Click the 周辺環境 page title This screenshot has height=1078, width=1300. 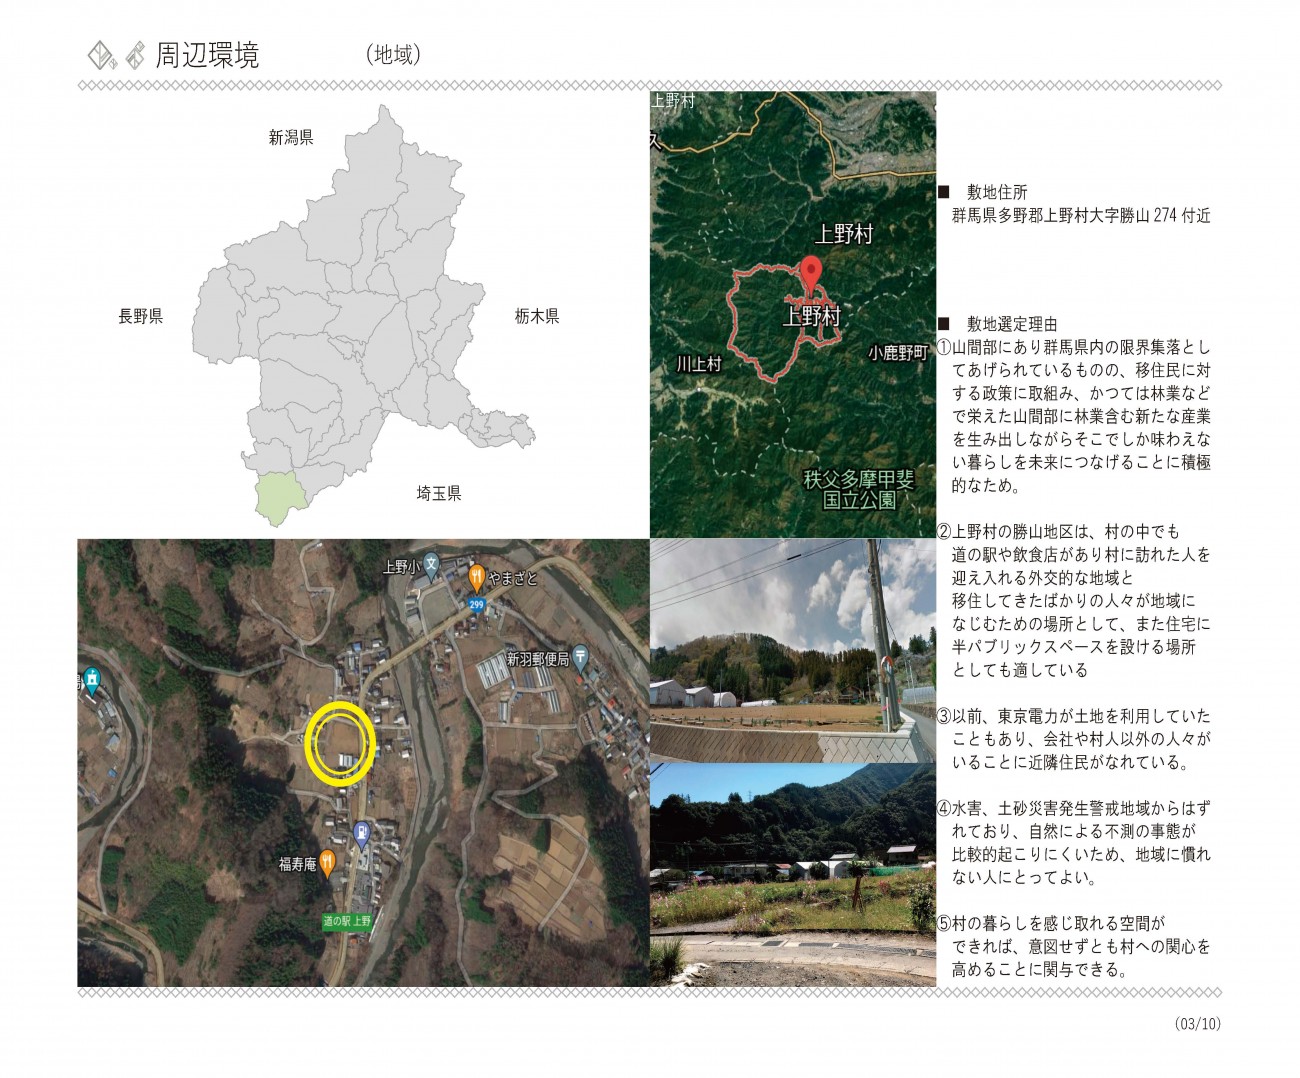207,54
